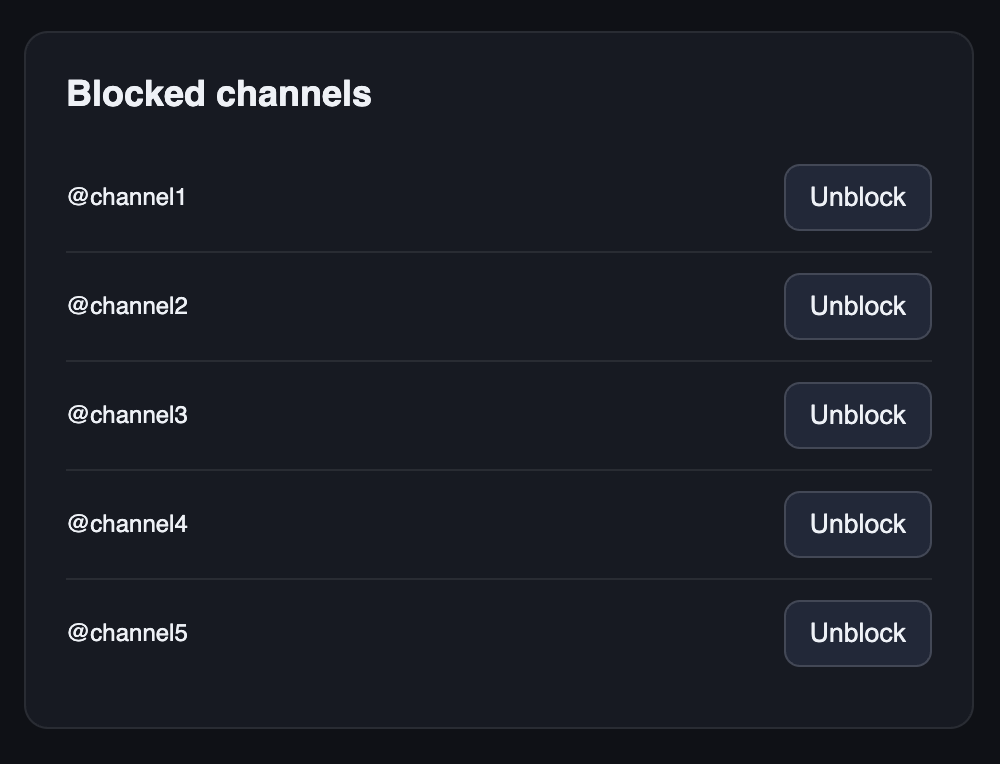Open @channel5 by clicking its handle

[x=126, y=633]
